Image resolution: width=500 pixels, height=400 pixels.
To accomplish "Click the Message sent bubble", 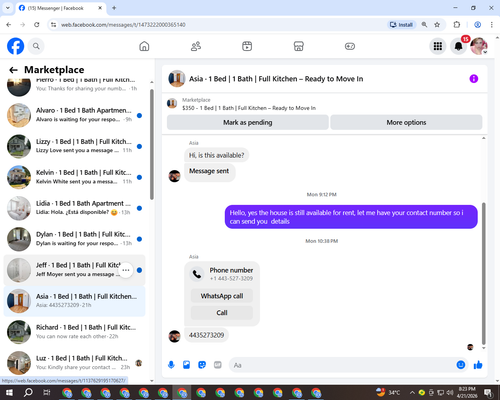I will click(209, 171).
